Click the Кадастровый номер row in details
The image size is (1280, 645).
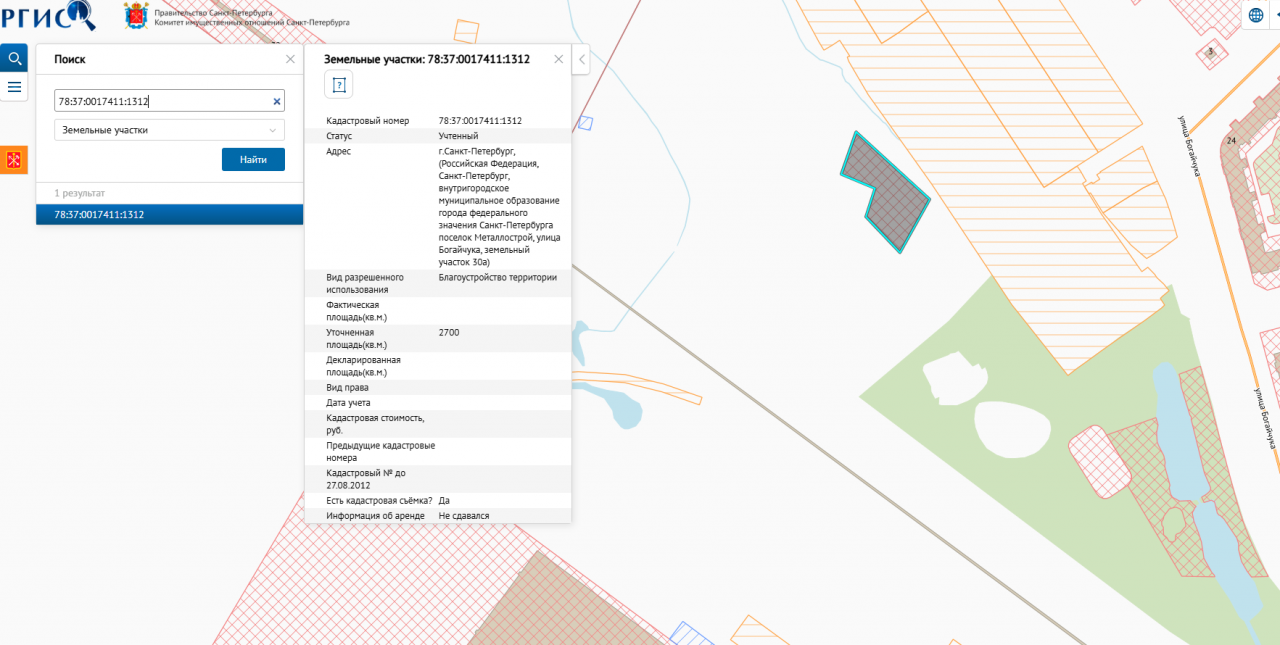click(x=437, y=121)
